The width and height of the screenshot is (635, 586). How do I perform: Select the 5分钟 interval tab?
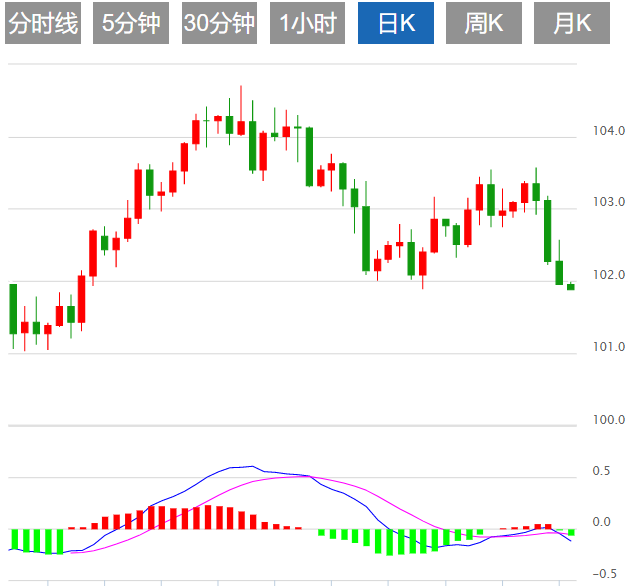pyautogui.click(x=131, y=23)
